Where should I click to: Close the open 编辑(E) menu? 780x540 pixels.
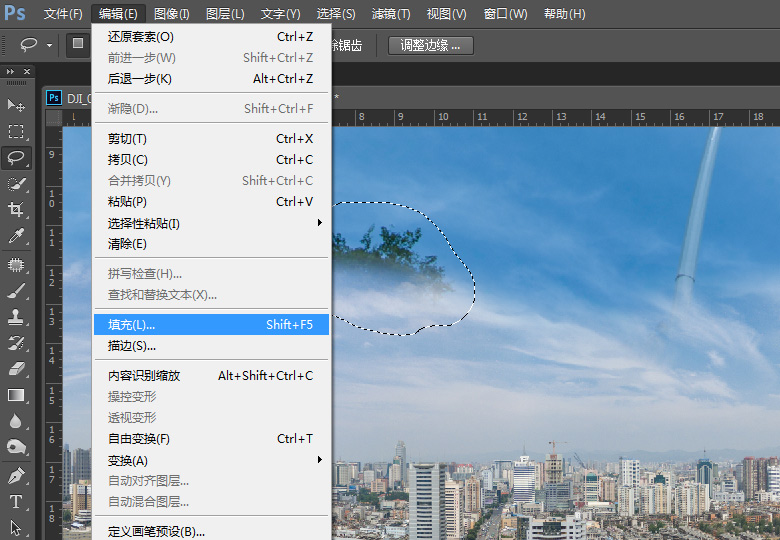118,14
